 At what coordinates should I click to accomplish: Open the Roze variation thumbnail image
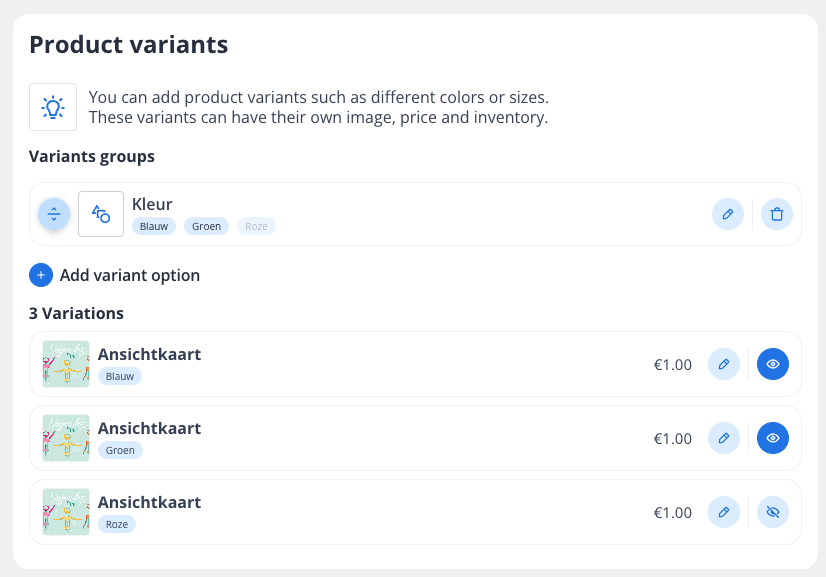click(66, 512)
